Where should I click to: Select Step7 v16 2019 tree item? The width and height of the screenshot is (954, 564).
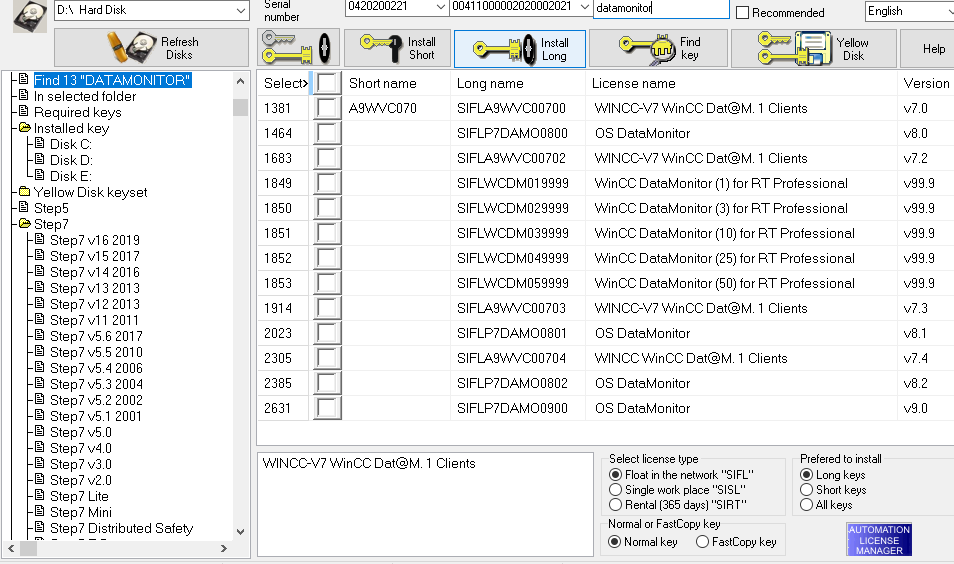point(95,240)
